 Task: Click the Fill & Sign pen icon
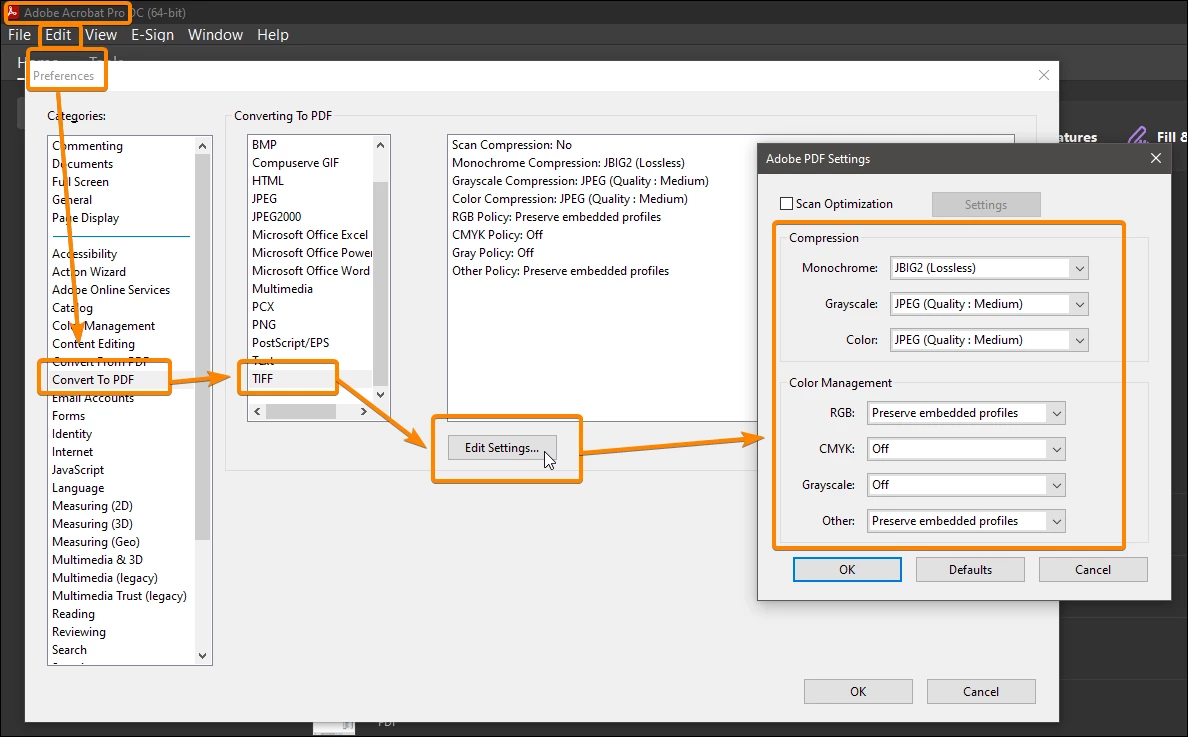coord(1137,136)
